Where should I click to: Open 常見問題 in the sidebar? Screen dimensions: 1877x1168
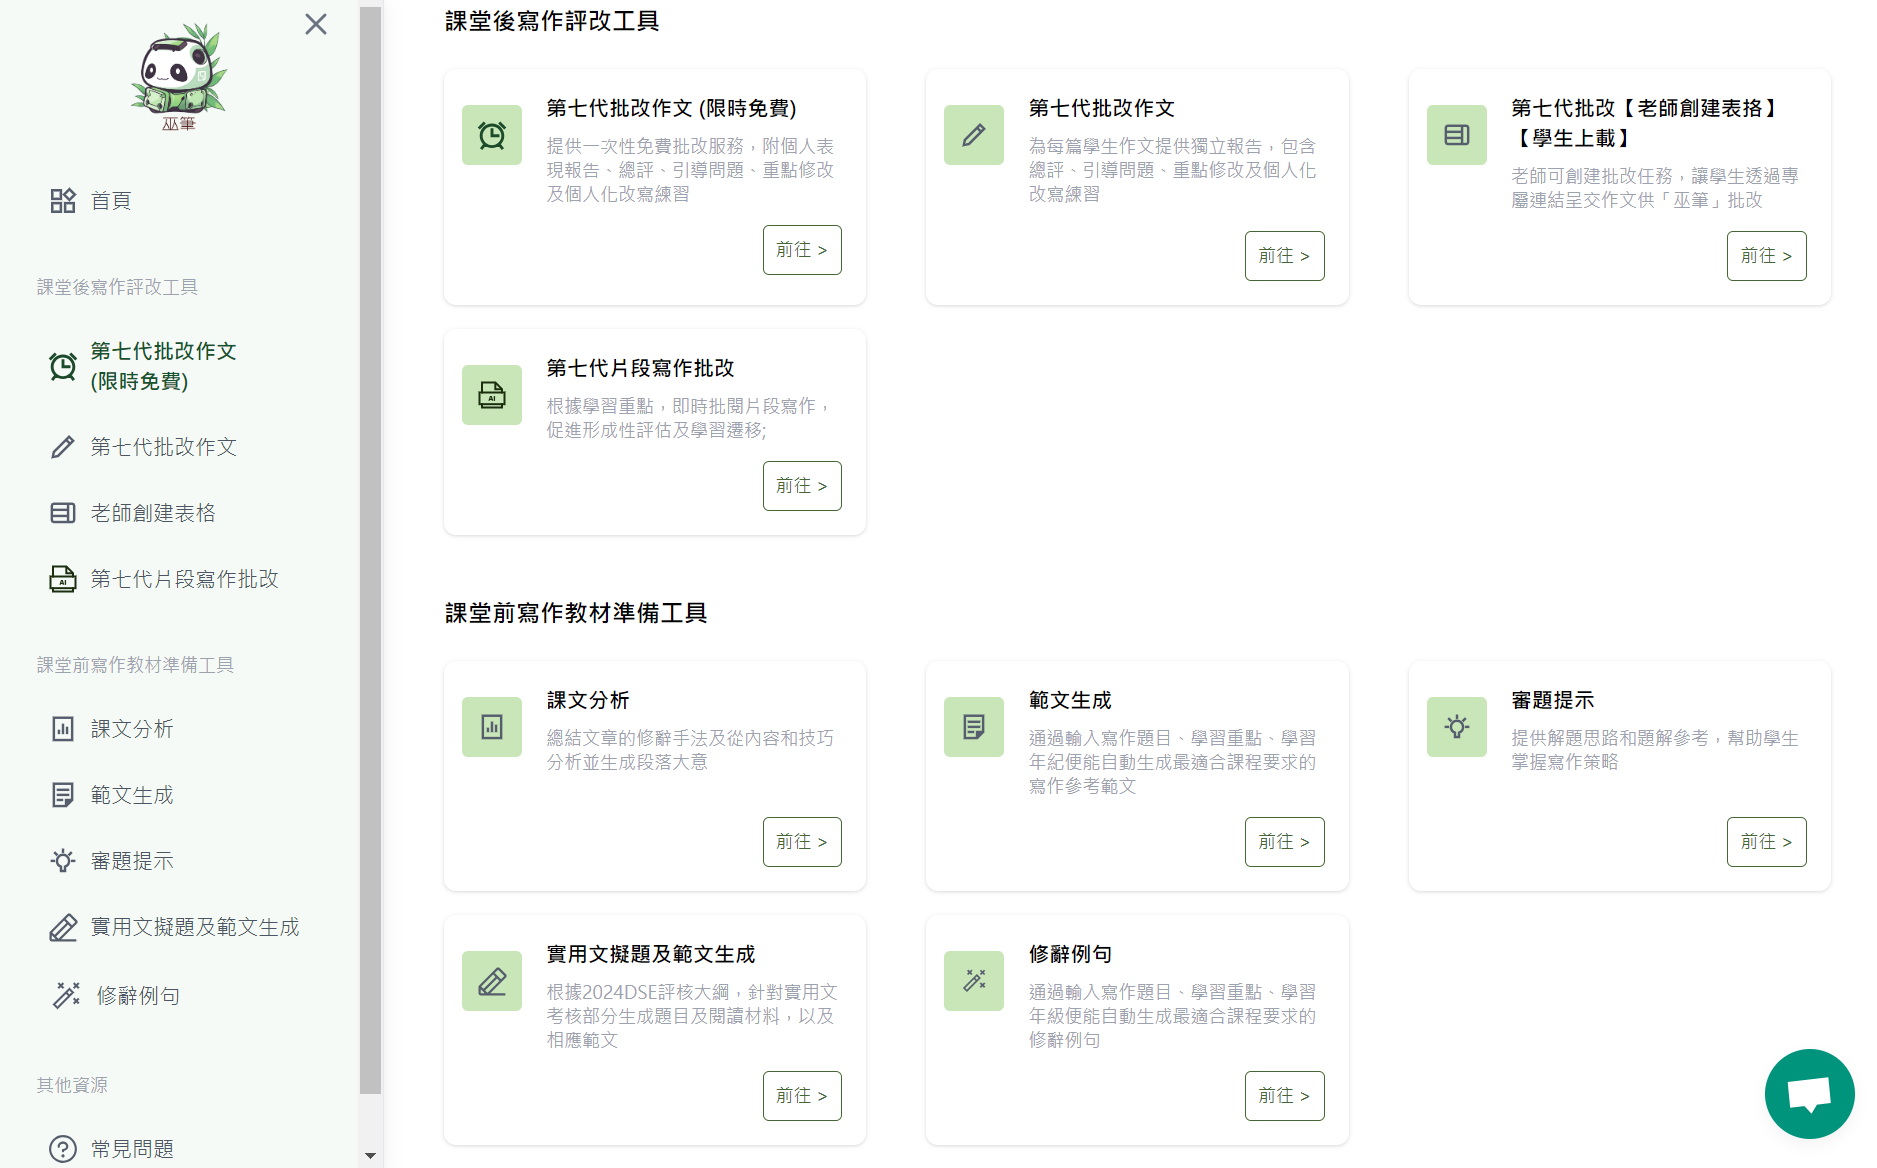click(x=132, y=1149)
